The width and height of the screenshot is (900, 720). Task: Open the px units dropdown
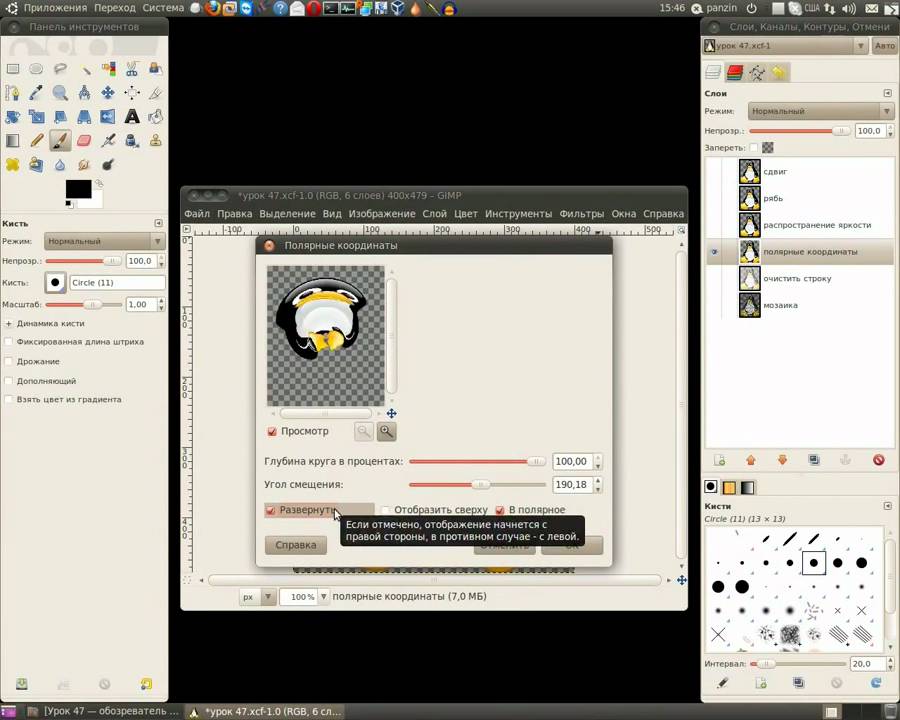point(257,597)
